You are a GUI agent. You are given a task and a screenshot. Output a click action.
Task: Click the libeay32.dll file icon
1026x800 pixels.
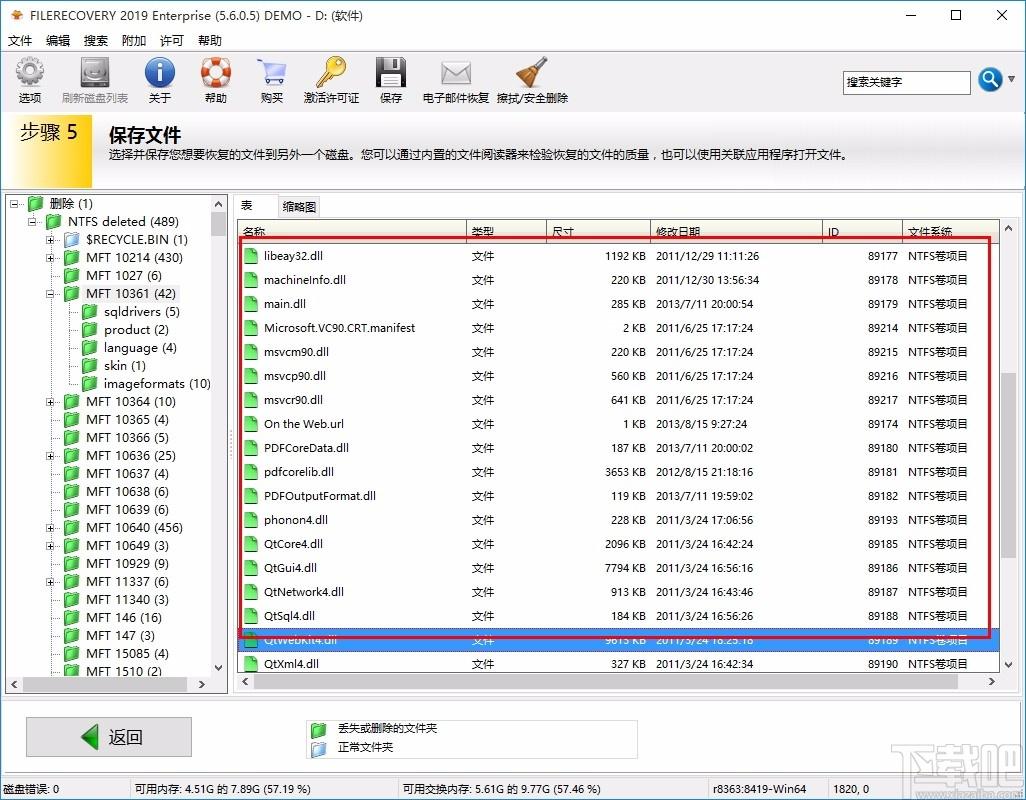[251, 256]
